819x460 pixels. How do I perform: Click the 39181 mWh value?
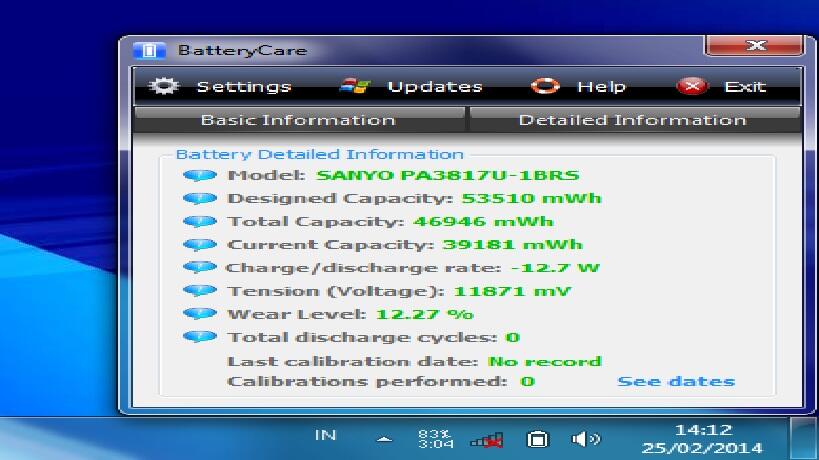coord(512,244)
